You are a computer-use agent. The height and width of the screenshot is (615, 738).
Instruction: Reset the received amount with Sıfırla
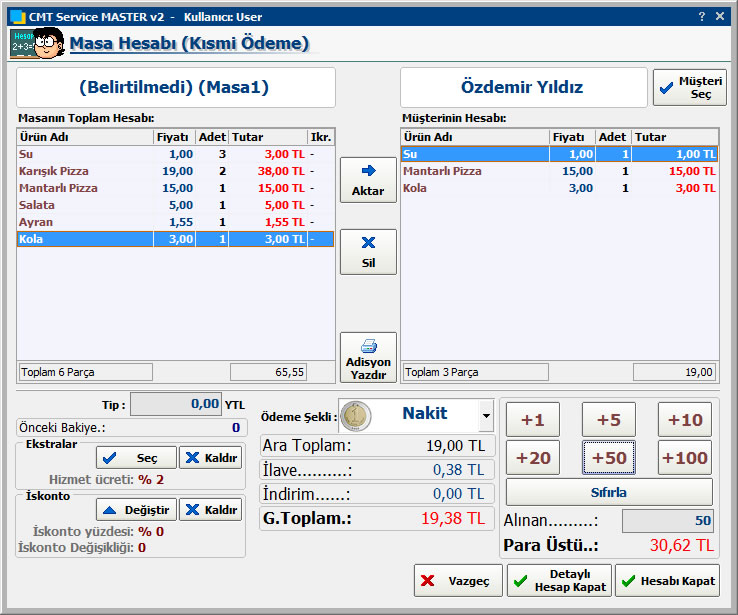click(609, 493)
